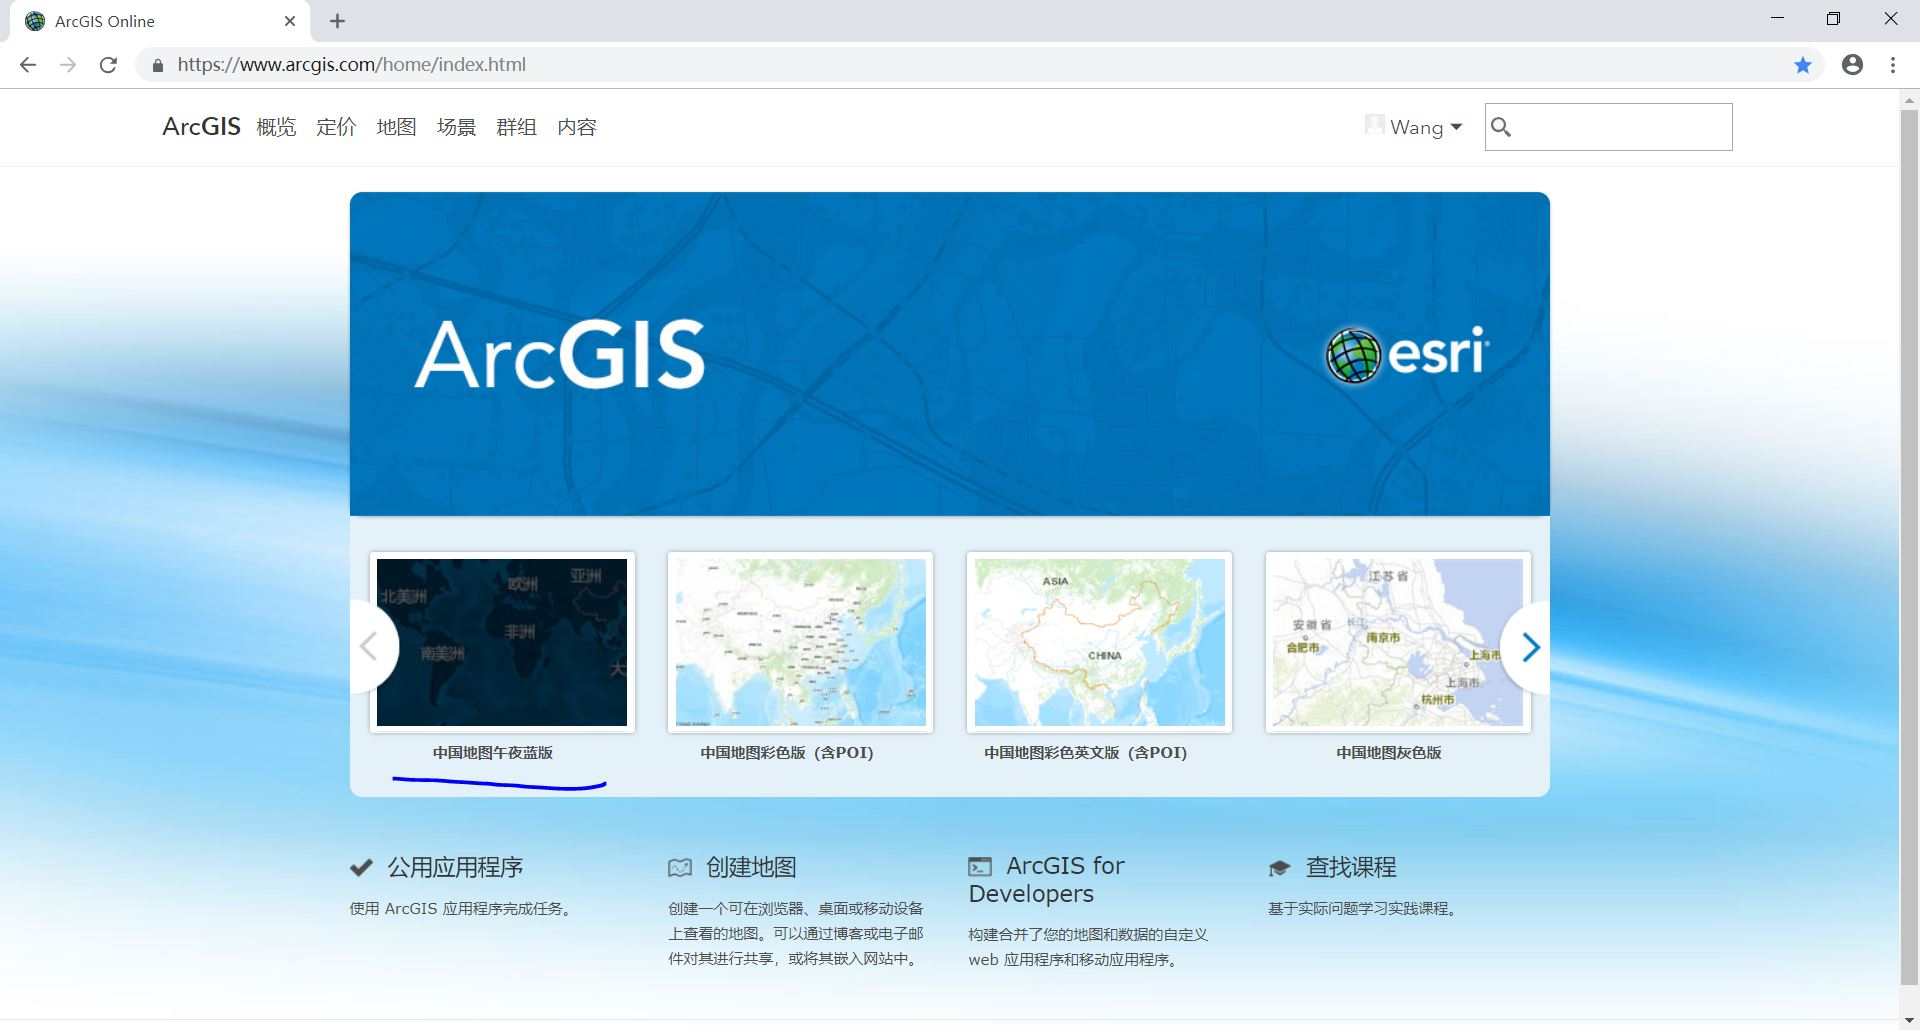Image resolution: width=1920 pixels, height=1030 pixels.
Task: Click the 创建地图 picture icon
Action: (681, 866)
